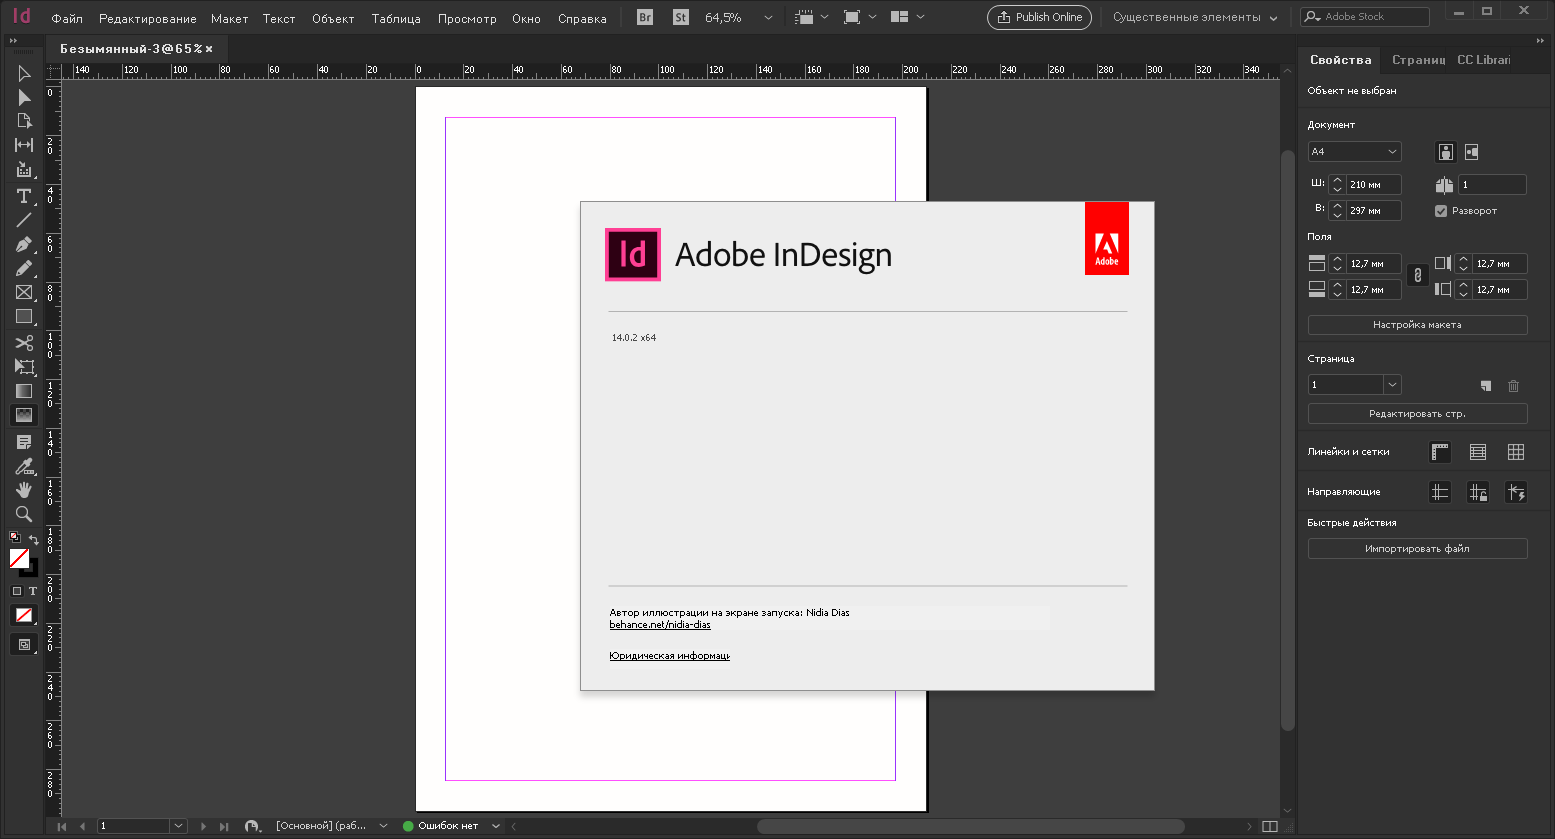This screenshot has height=839, width=1555.
Task: Click the Импортировать файл button
Action: [x=1417, y=548]
